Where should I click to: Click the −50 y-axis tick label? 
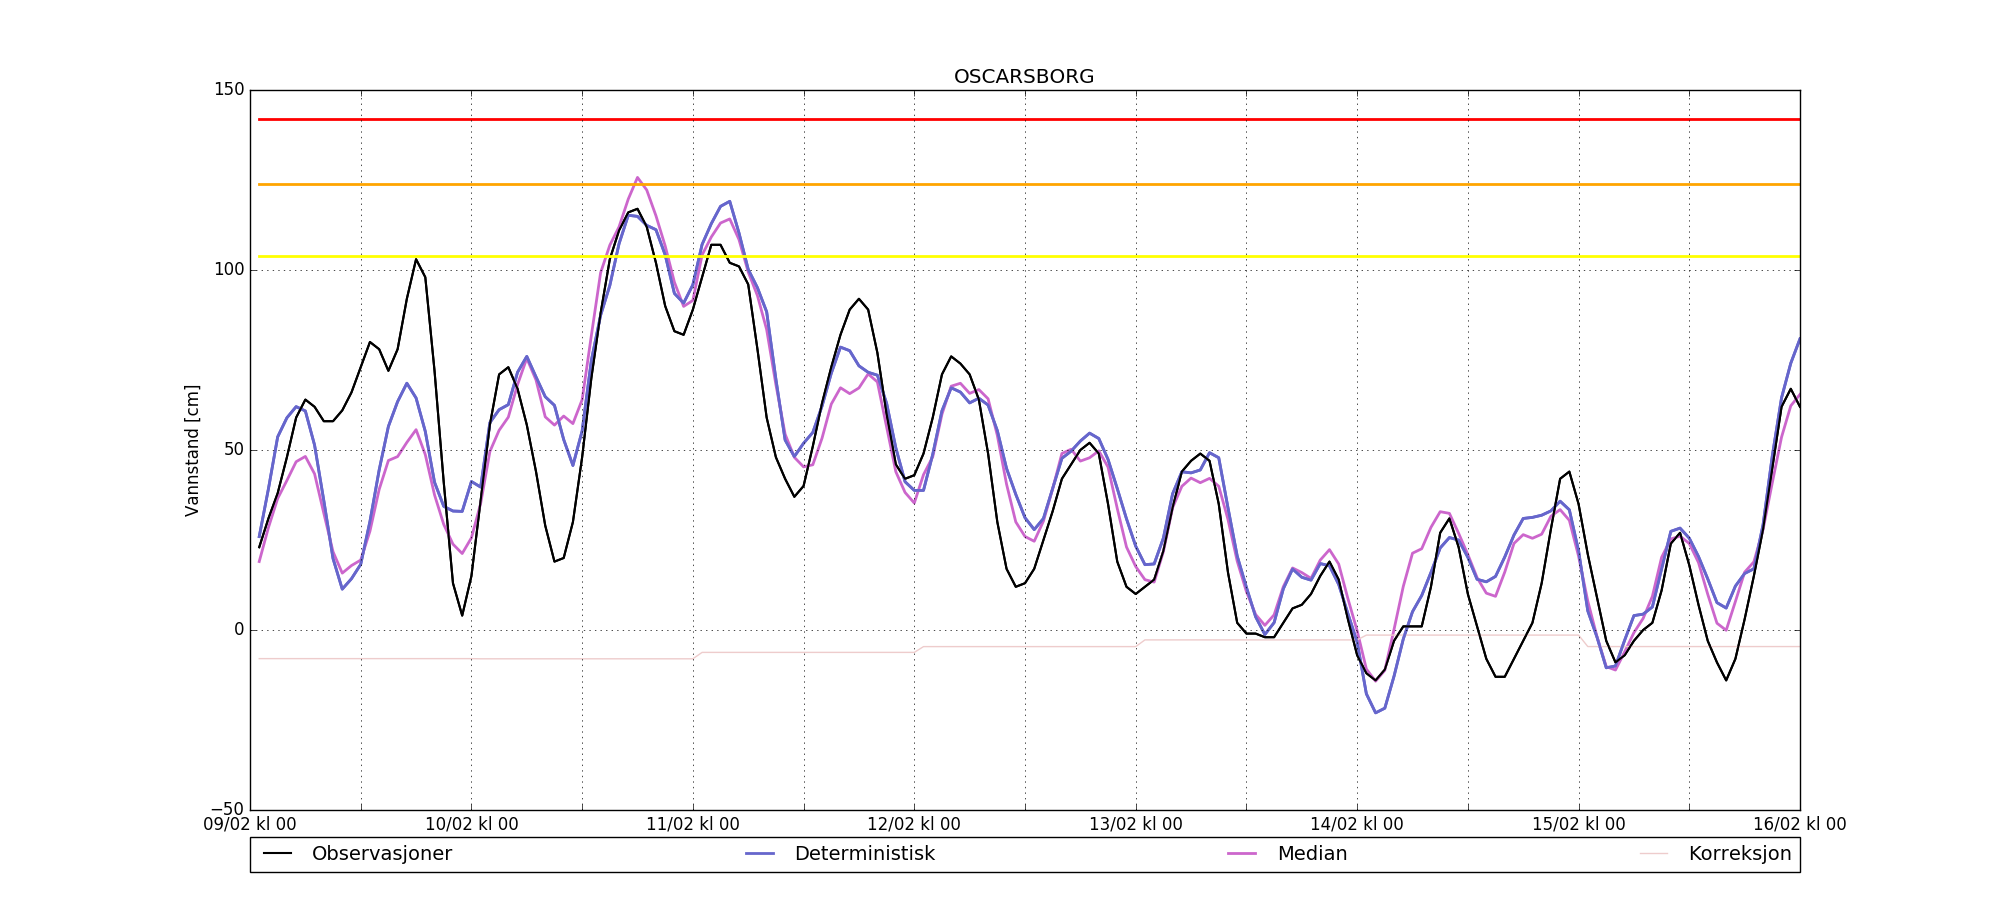point(224,809)
